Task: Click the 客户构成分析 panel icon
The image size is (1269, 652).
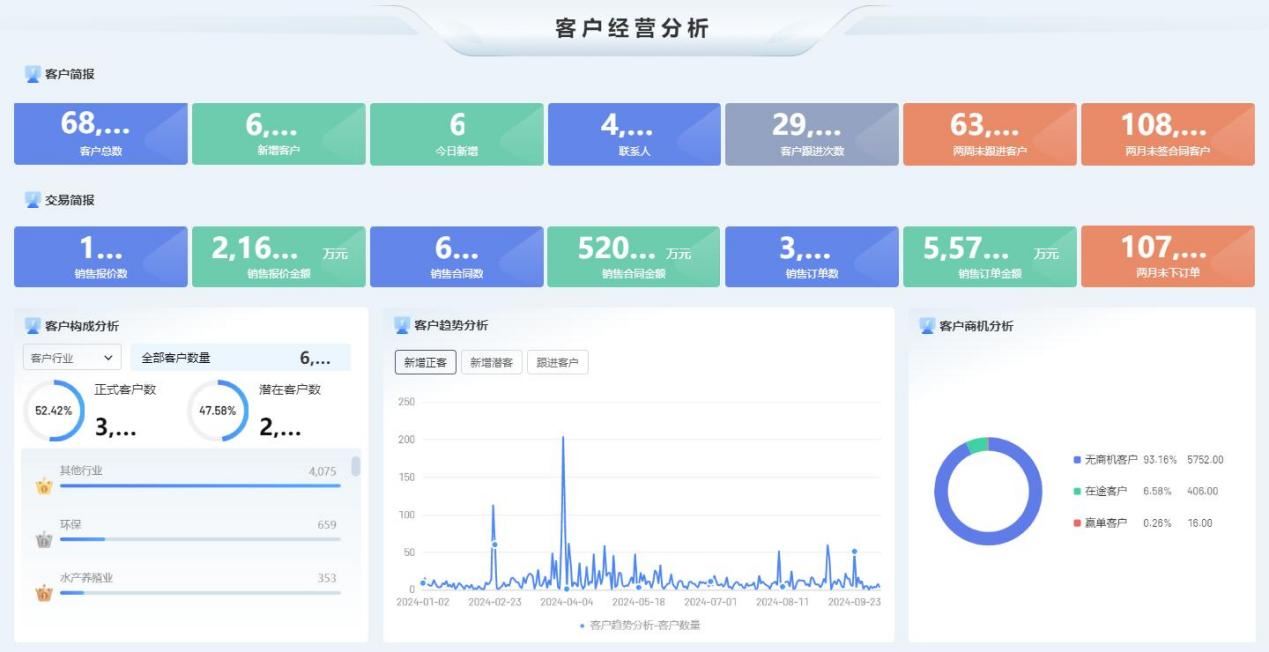Action: (32, 326)
